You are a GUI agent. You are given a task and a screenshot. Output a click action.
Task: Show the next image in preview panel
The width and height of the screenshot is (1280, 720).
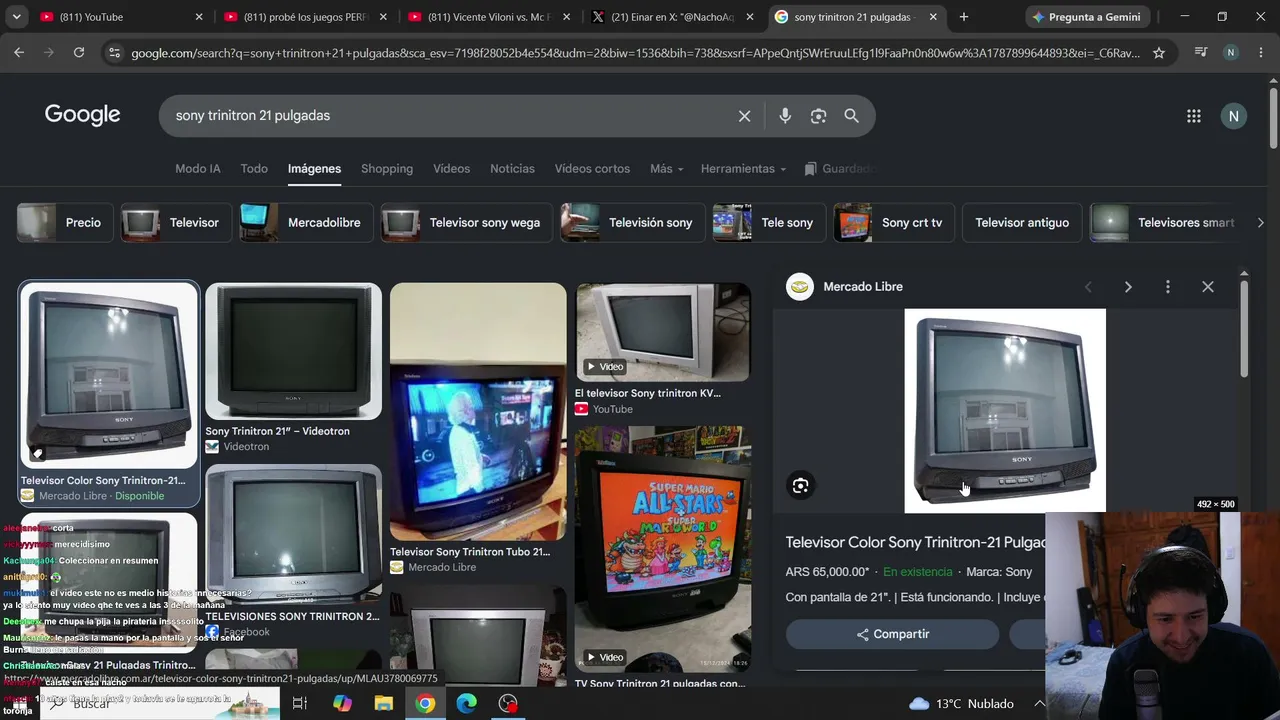(1128, 287)
